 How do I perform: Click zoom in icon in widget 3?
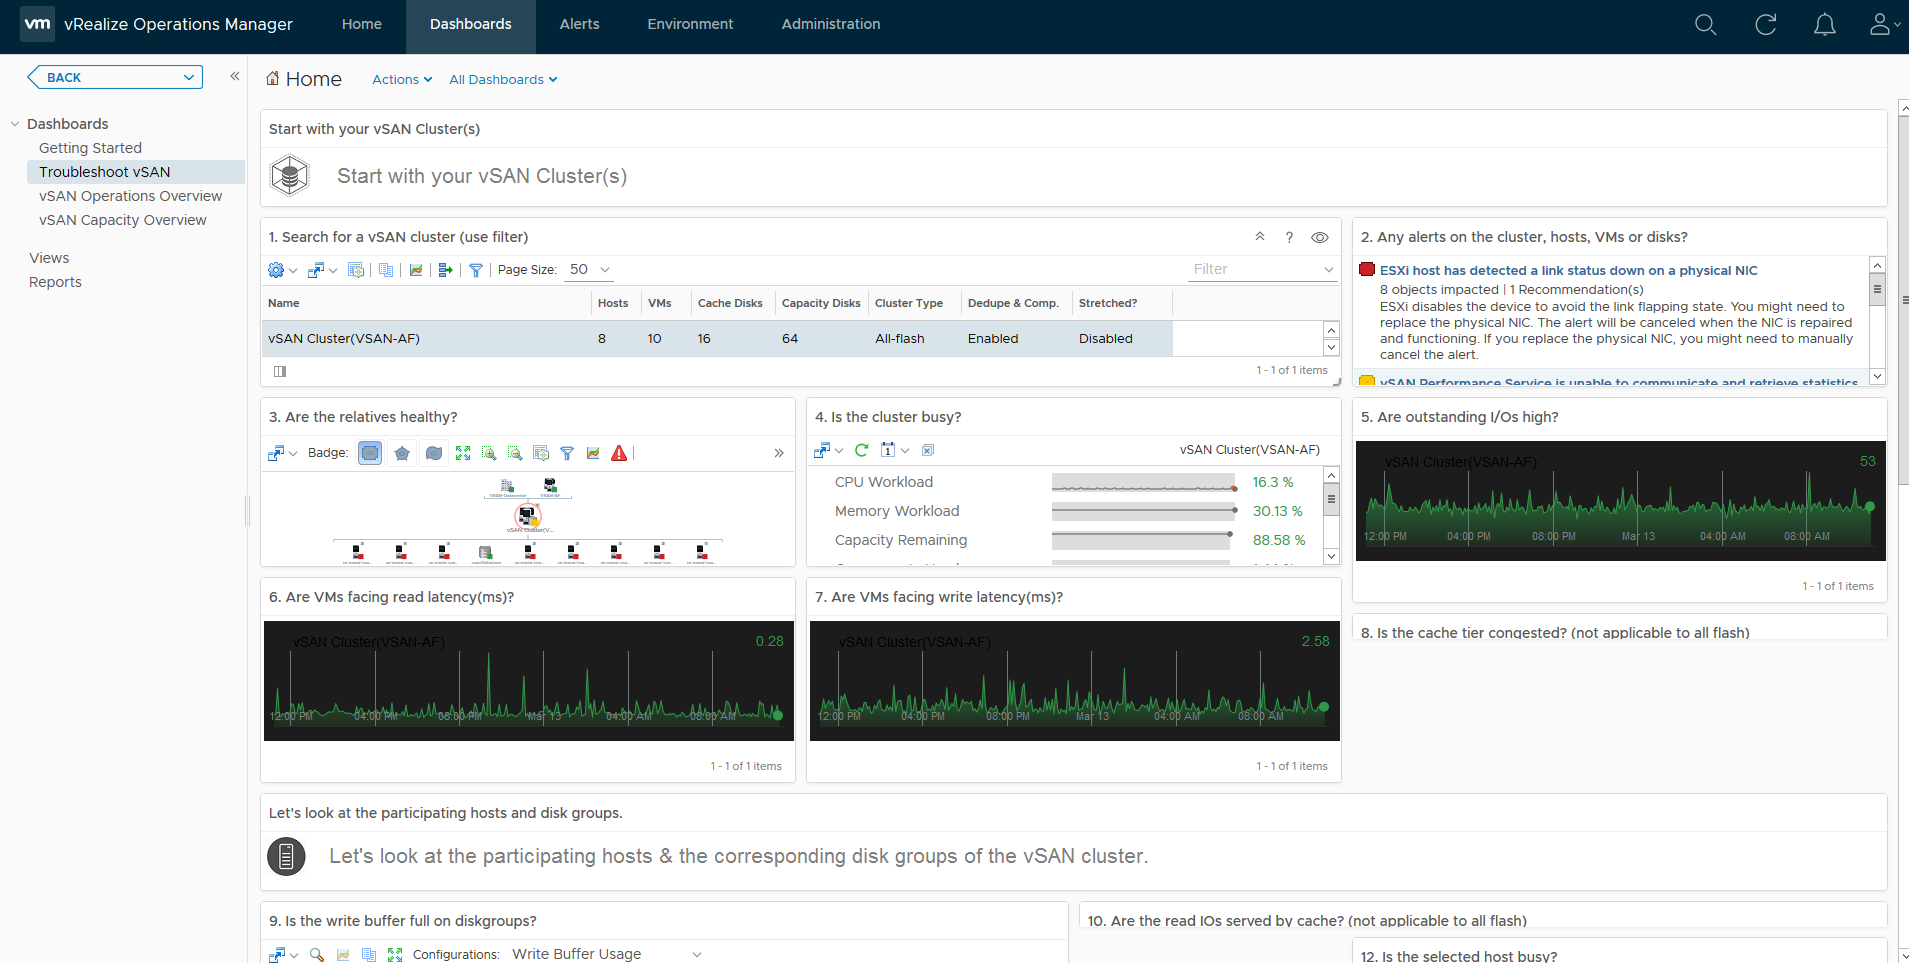489,453
